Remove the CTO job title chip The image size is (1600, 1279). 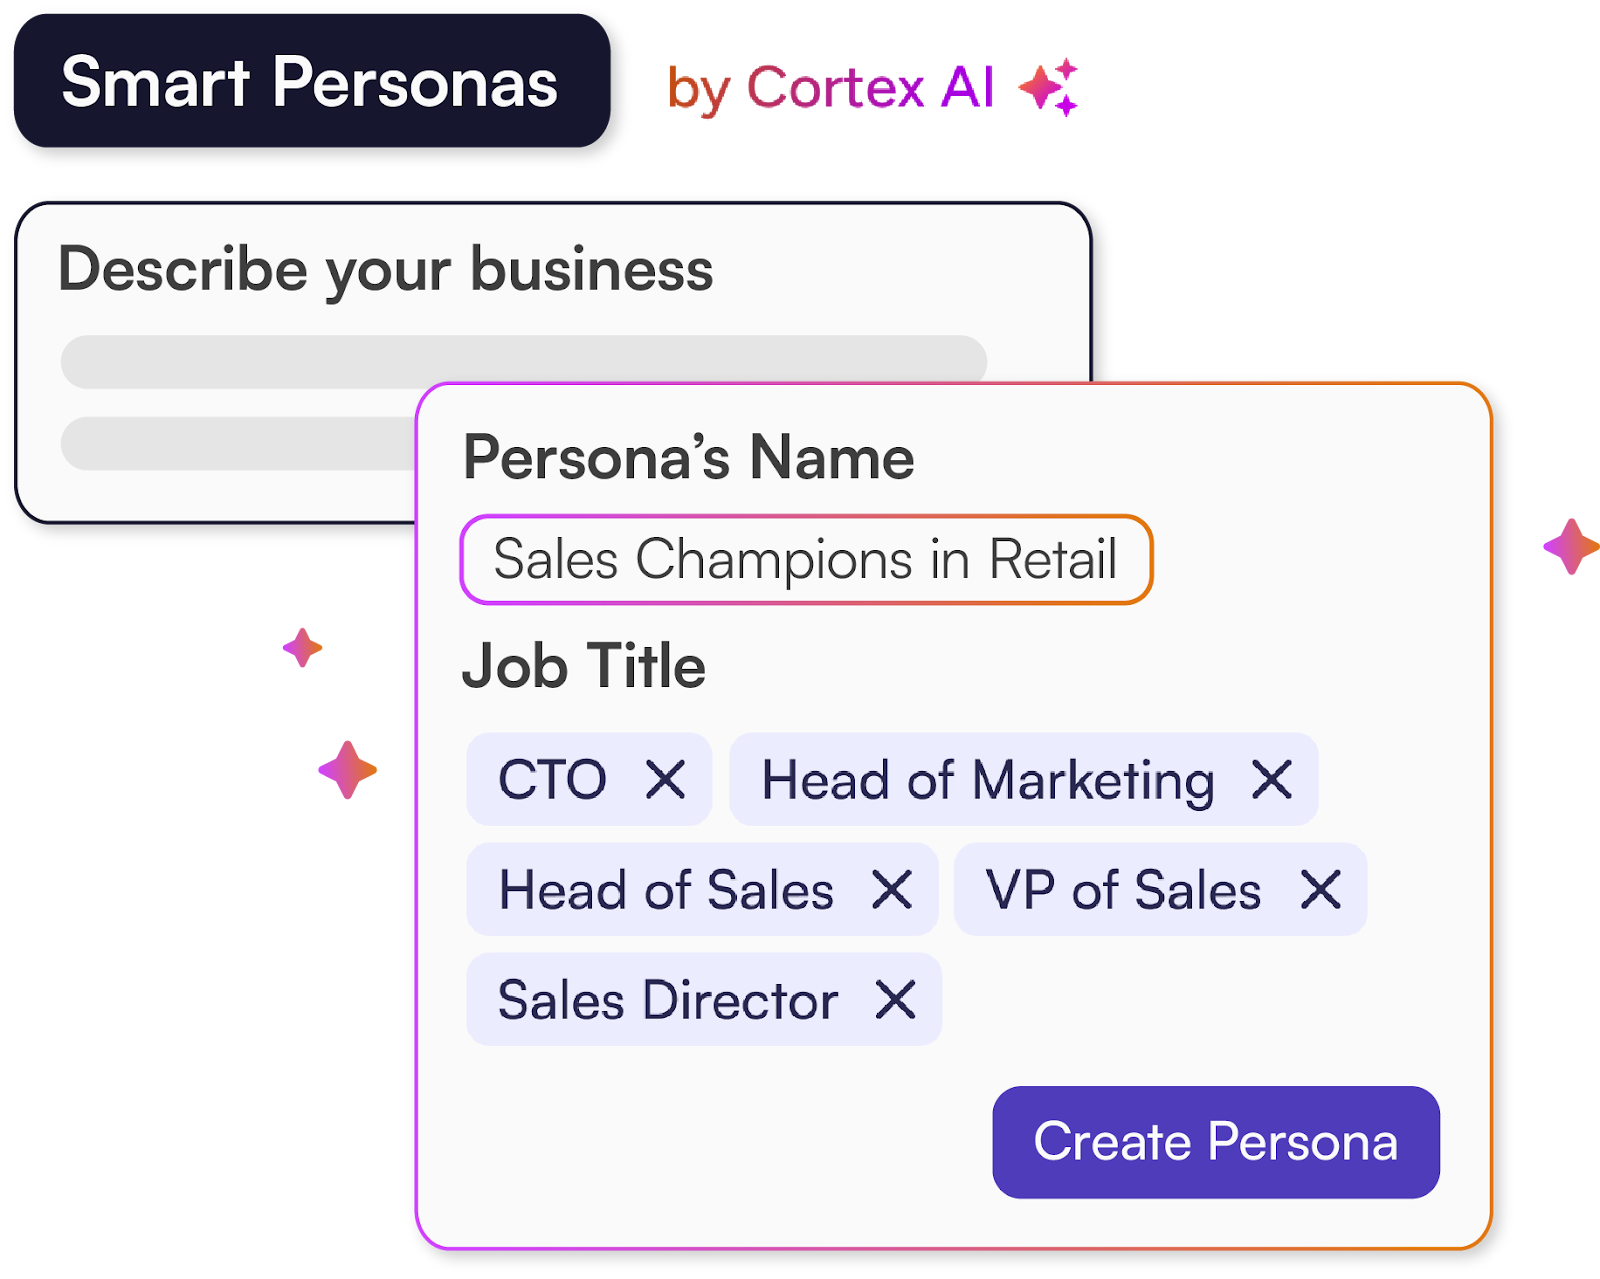(665, 779)
